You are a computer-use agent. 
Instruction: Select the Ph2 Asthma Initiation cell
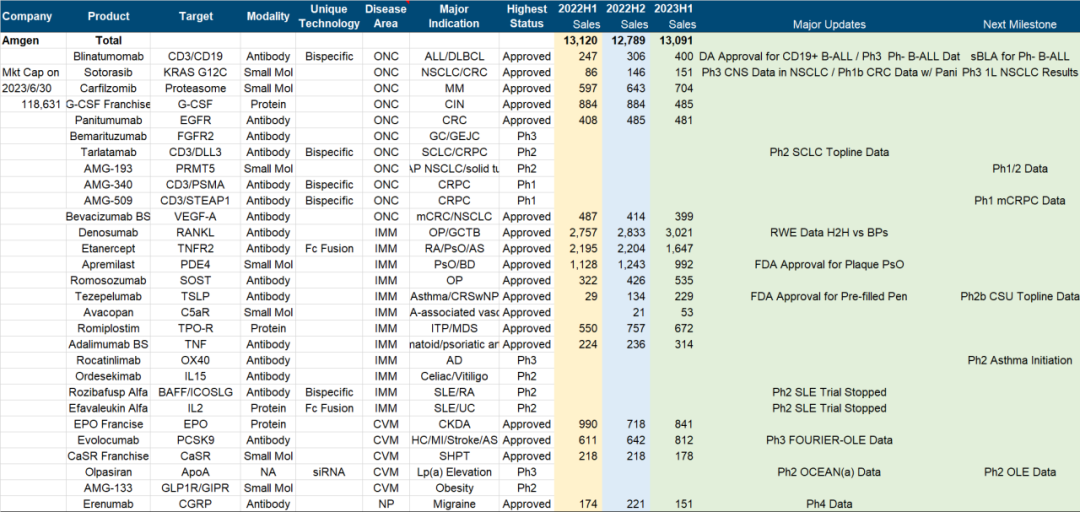[1020, 360]
